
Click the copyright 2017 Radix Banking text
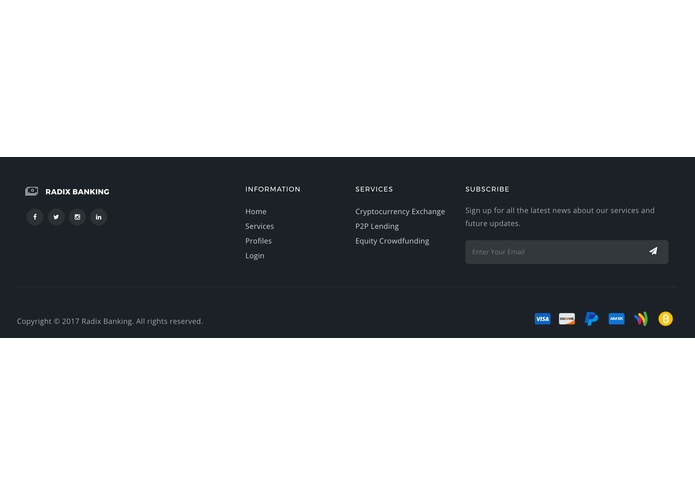[x=110, y=321]
